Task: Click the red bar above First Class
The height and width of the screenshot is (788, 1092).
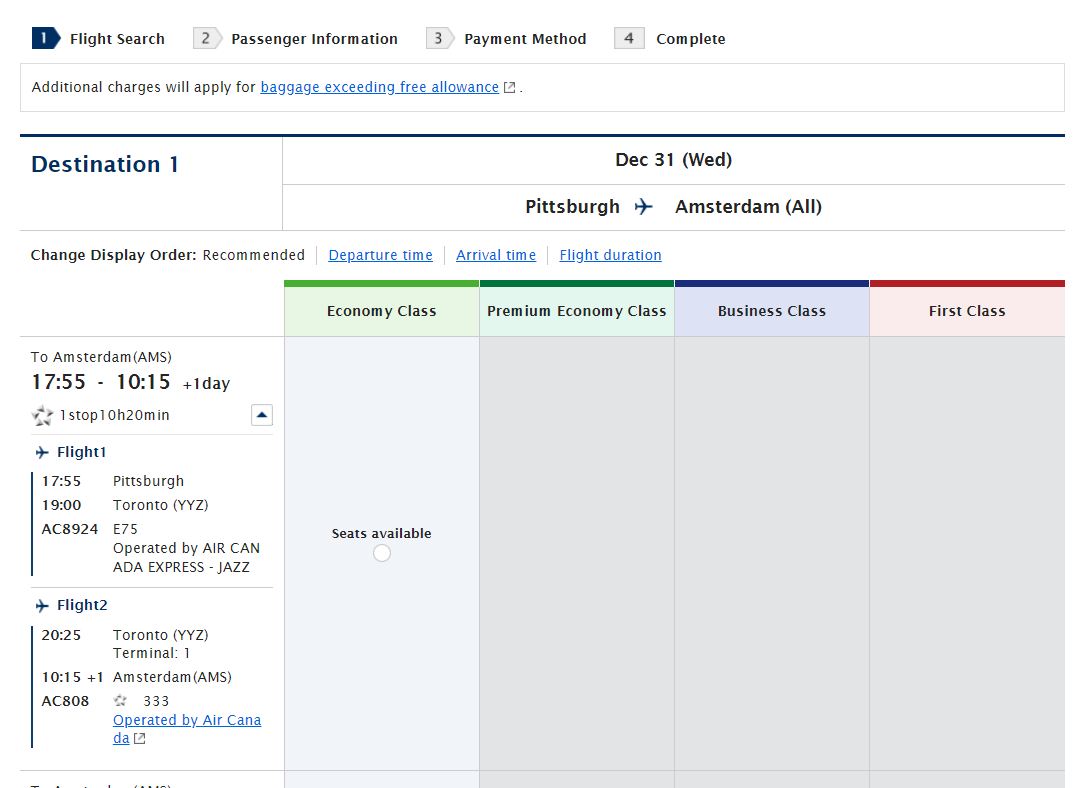Action: pyautogui.click(x=967, y=284)
